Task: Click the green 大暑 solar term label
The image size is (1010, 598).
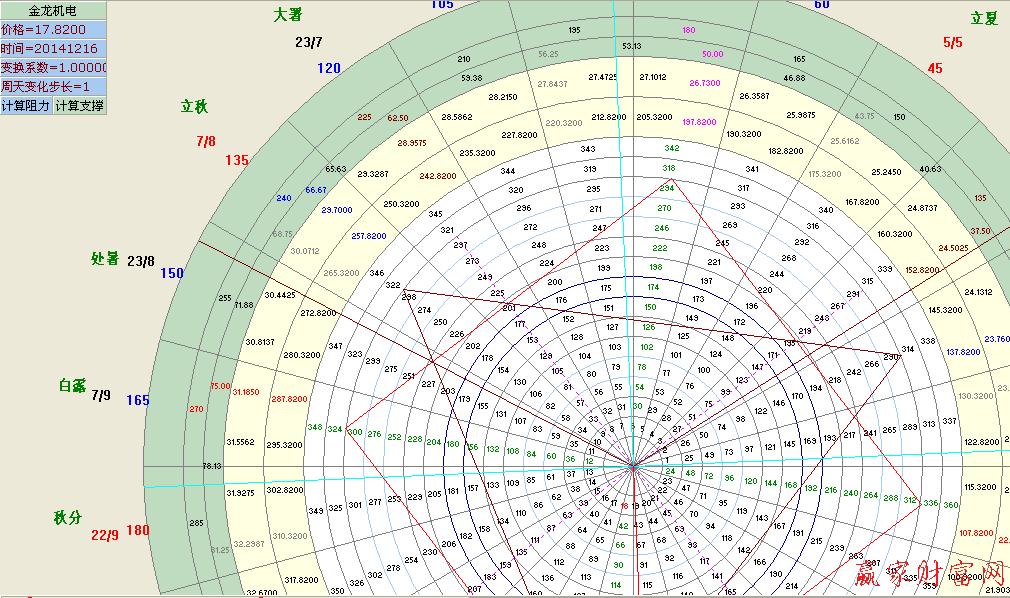Action: (x=287, y=14)
